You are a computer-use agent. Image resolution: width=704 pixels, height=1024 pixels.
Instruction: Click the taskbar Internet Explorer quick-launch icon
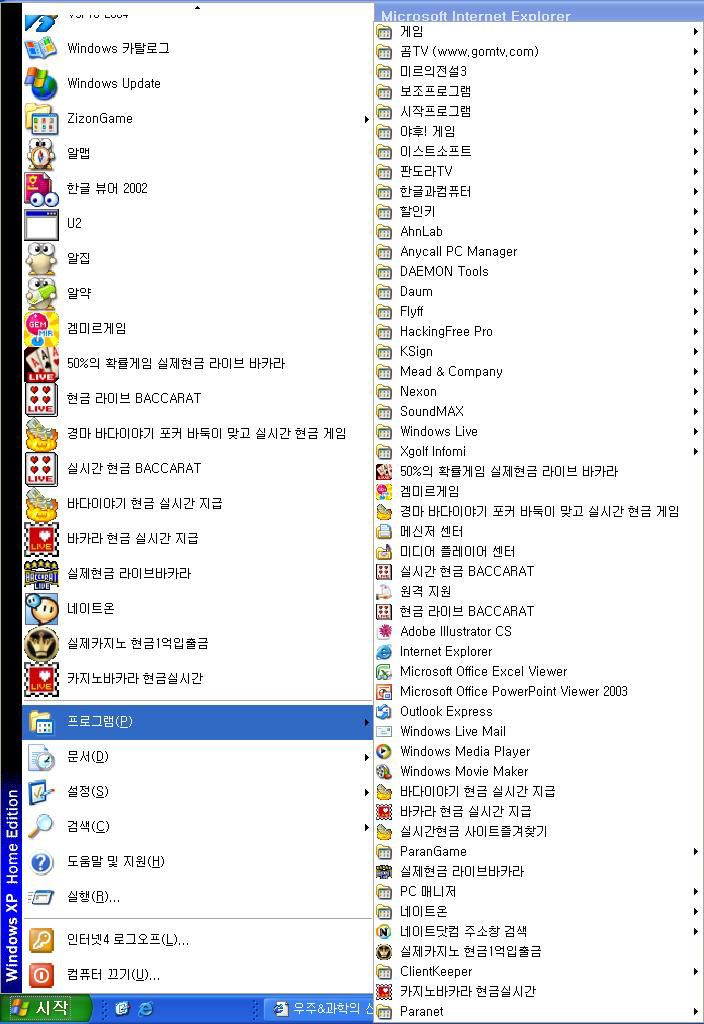point(146,1009)
